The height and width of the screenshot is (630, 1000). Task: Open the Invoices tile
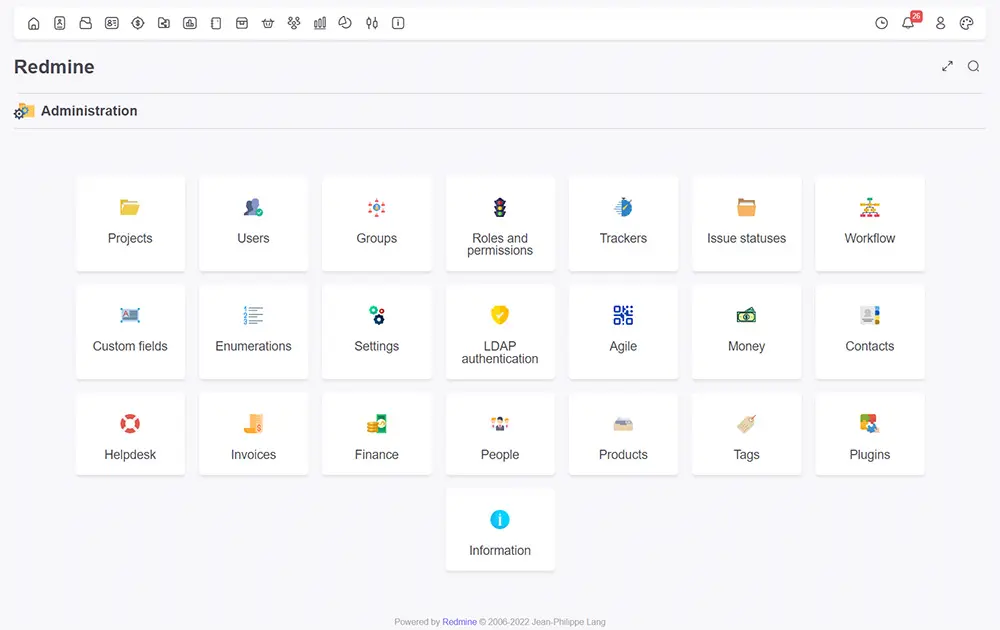(253, 434)
